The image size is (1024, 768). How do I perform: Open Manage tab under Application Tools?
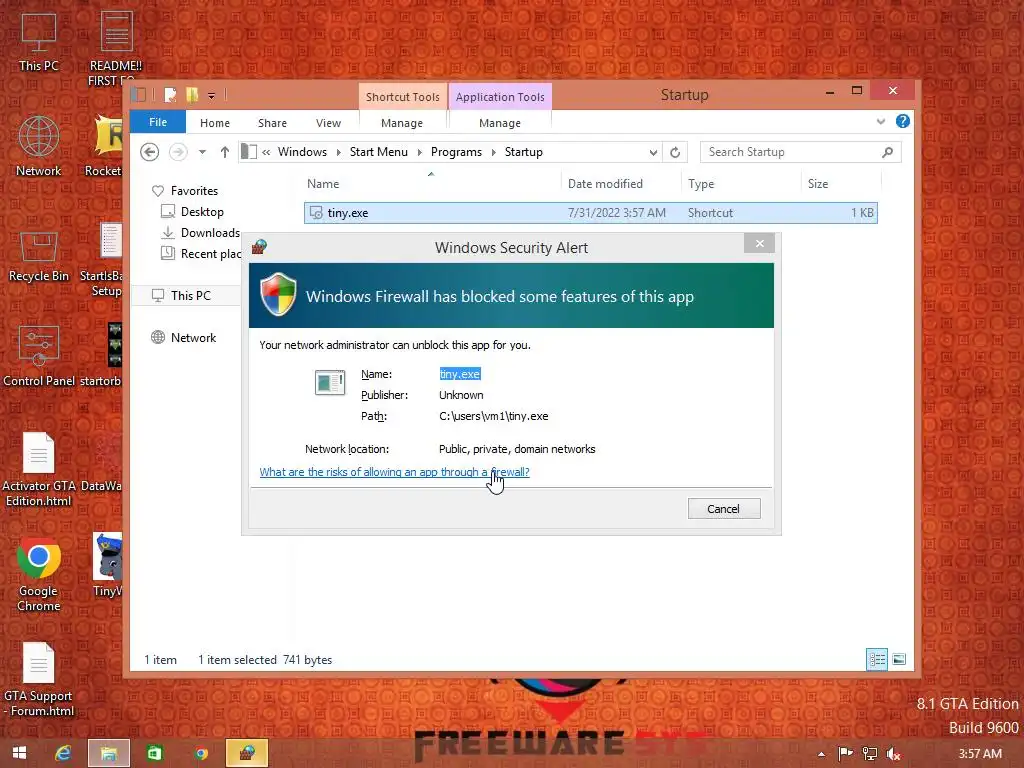[500, 123]
